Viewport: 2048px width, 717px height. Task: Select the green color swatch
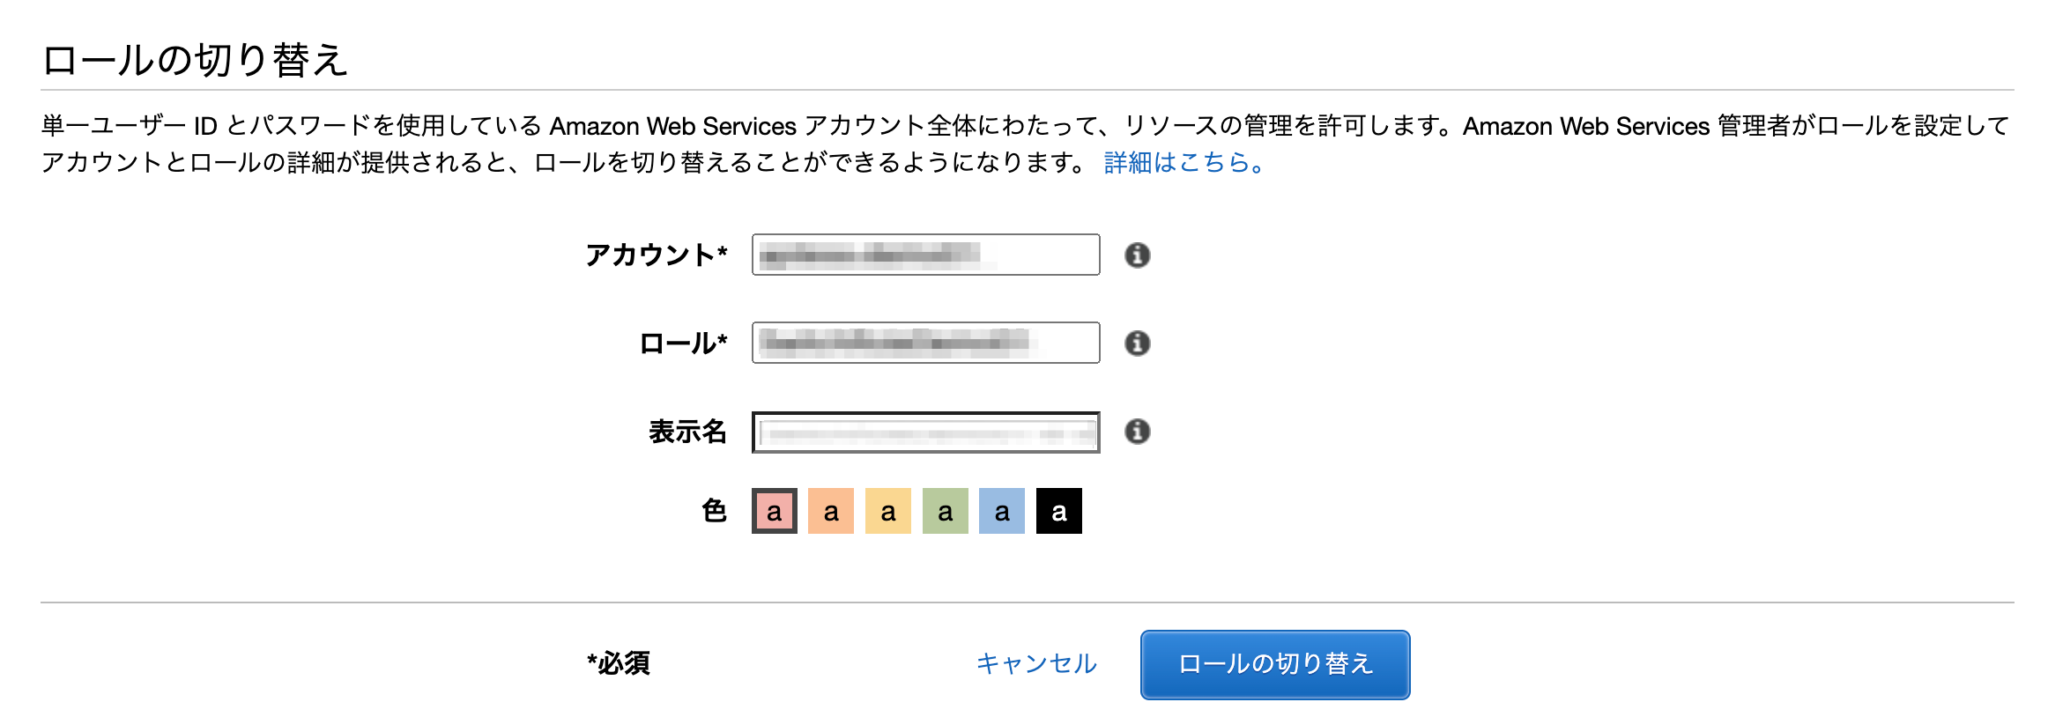944,511
